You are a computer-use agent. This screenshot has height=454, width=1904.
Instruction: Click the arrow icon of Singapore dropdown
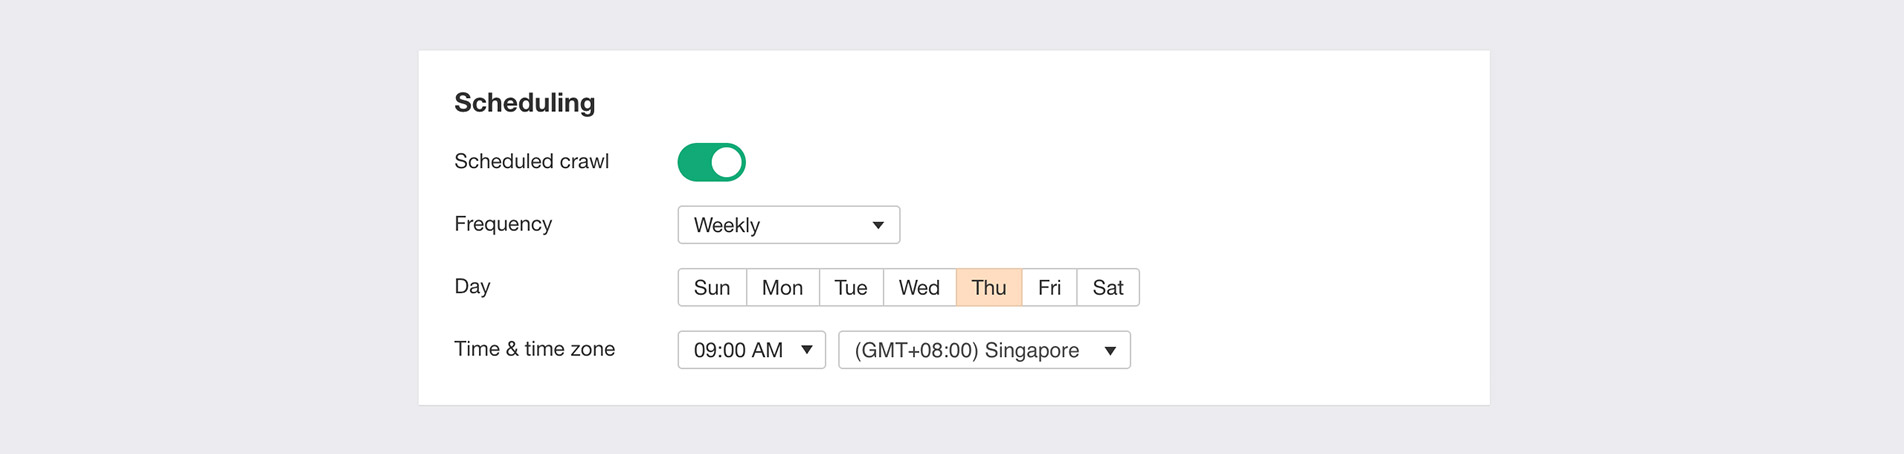pos(1109,351)
